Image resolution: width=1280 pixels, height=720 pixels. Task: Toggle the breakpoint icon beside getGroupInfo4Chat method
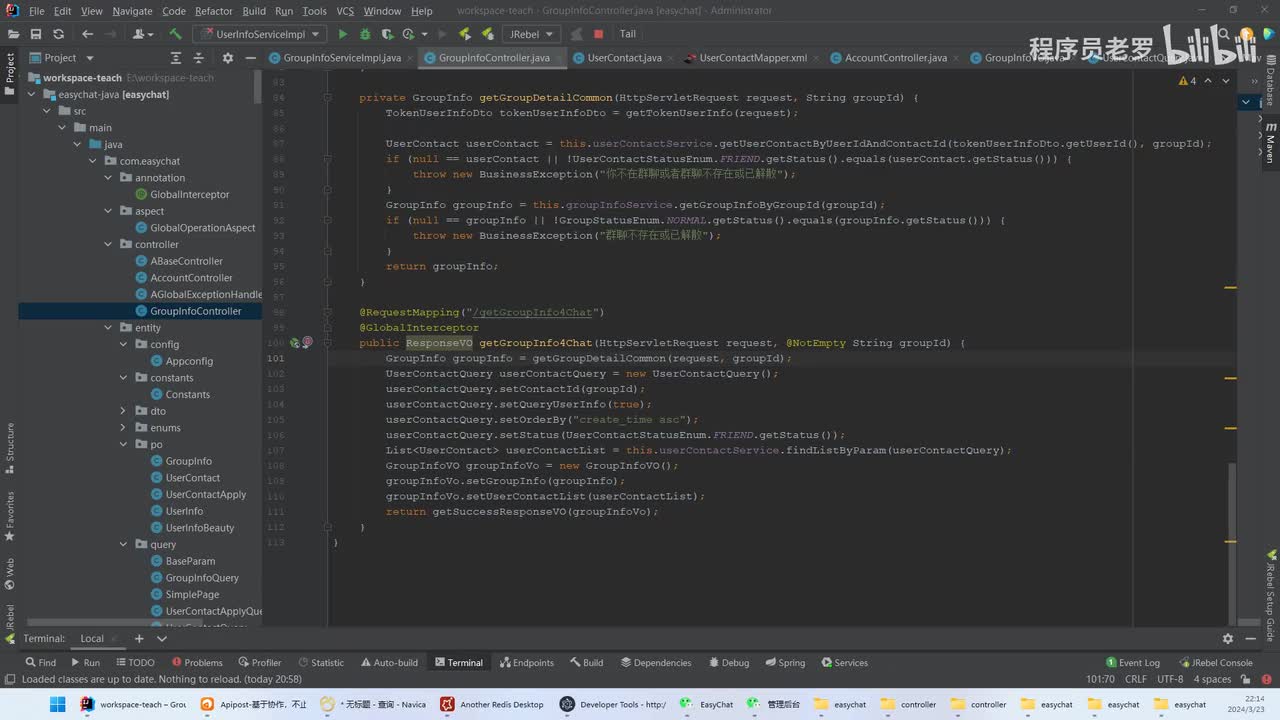point(307,343)
